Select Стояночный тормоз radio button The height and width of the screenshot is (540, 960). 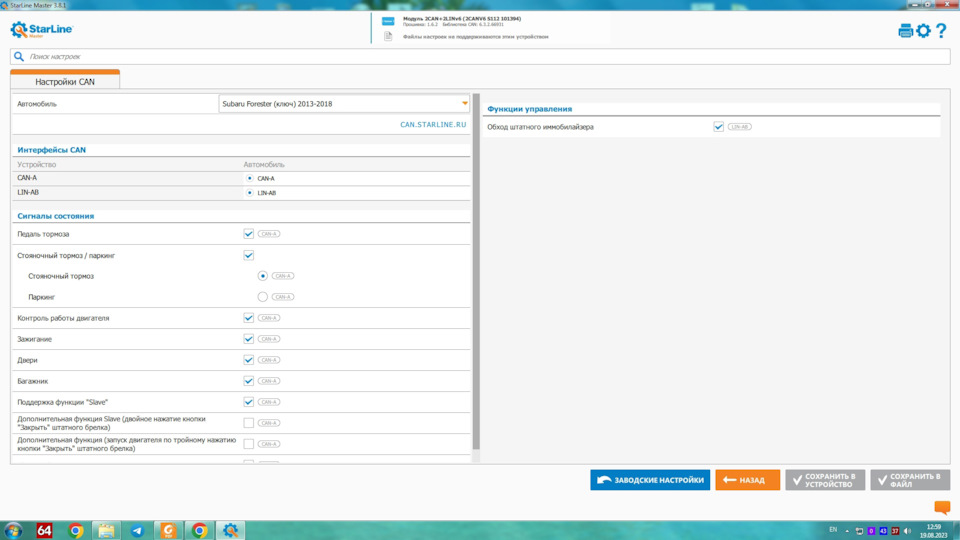[x=263, y=276]
